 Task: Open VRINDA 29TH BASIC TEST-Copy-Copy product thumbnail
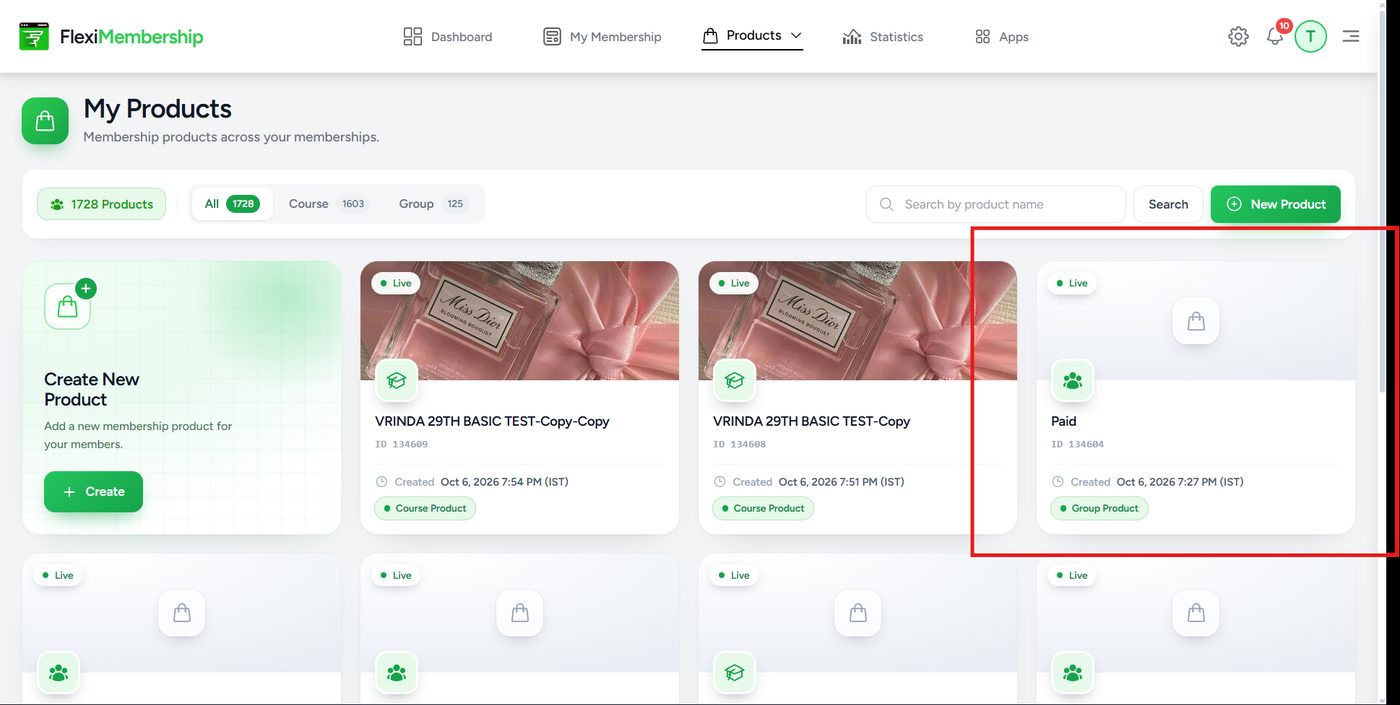coord(520,320)
